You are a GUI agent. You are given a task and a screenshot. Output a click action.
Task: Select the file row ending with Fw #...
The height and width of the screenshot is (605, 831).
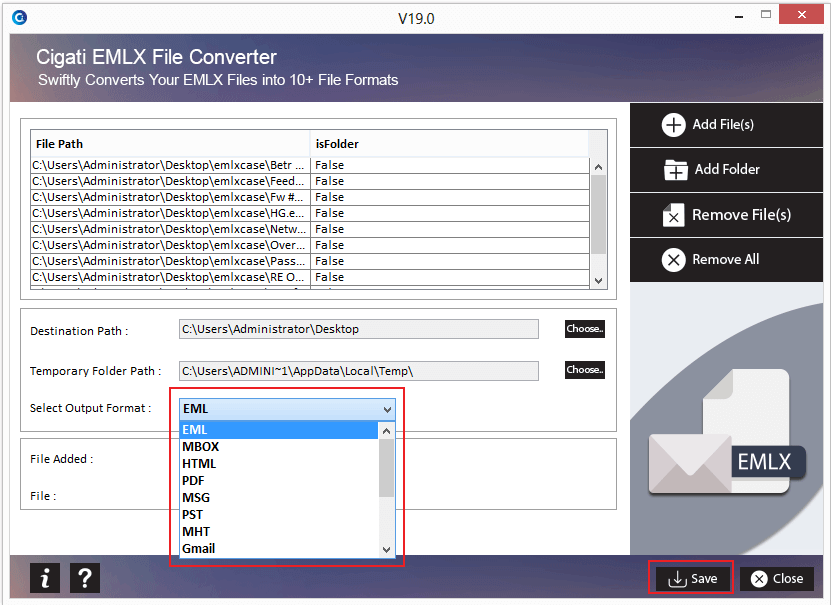(310, 197)
